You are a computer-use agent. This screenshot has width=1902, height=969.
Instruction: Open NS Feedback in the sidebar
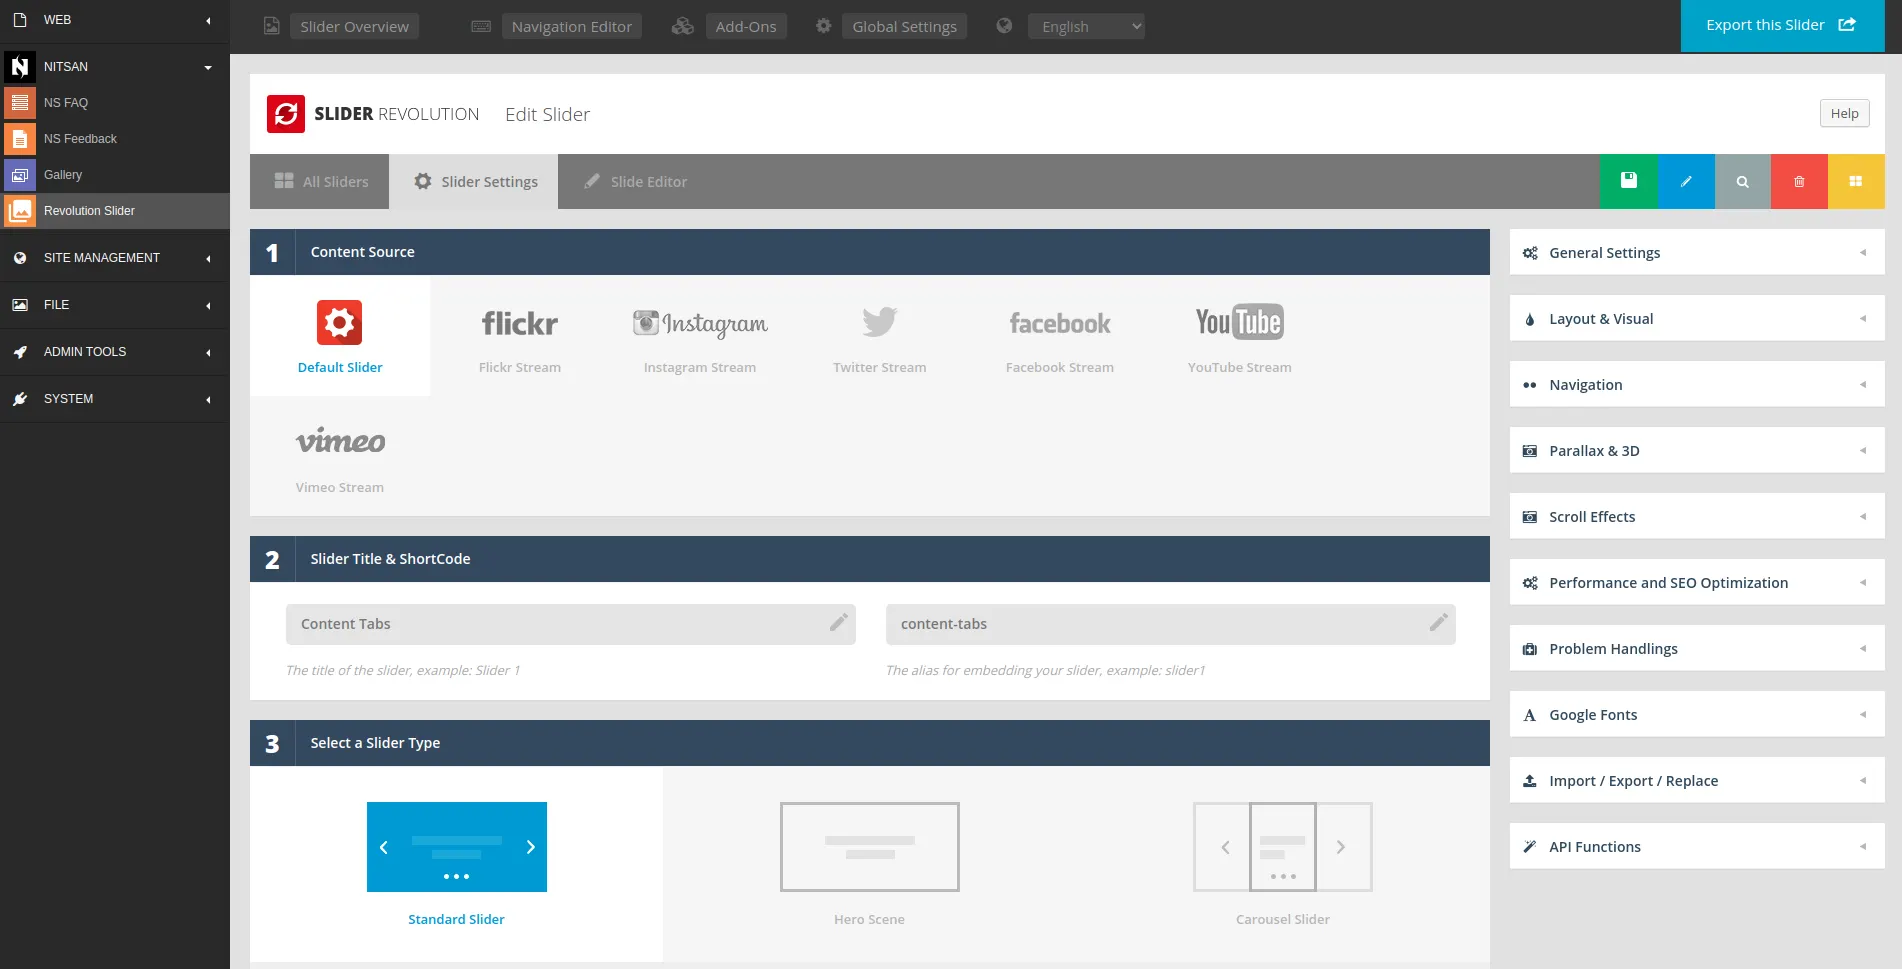(115, 139)
